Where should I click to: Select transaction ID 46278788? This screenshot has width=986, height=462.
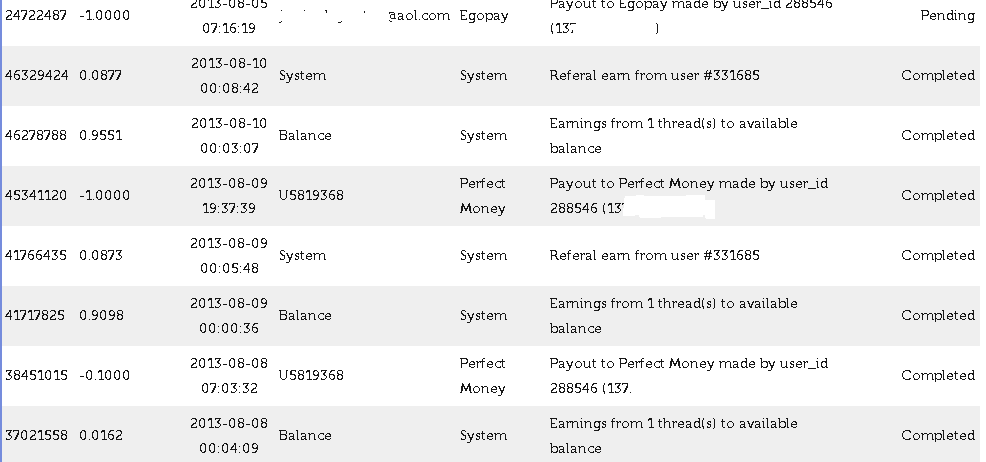click(36, 136)
